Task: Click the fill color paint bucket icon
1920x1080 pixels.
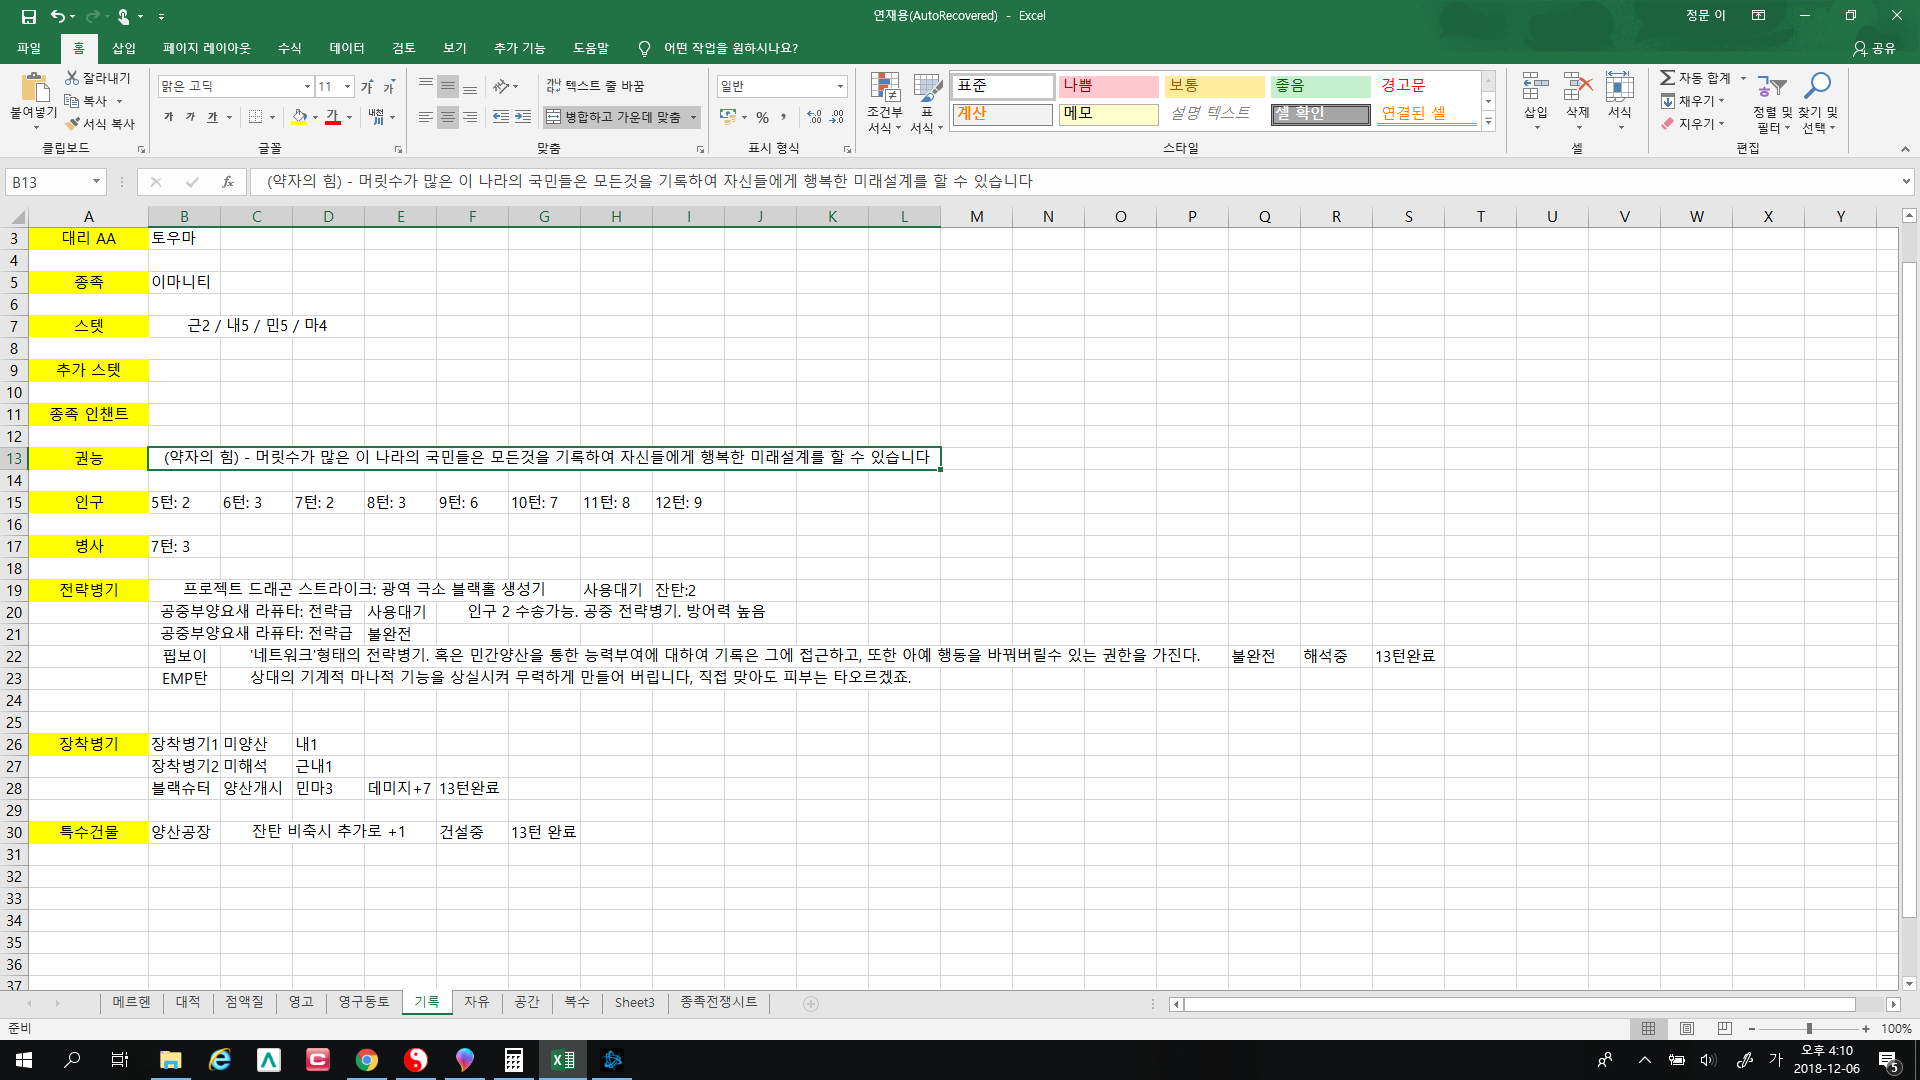Action: coord(299,117)
